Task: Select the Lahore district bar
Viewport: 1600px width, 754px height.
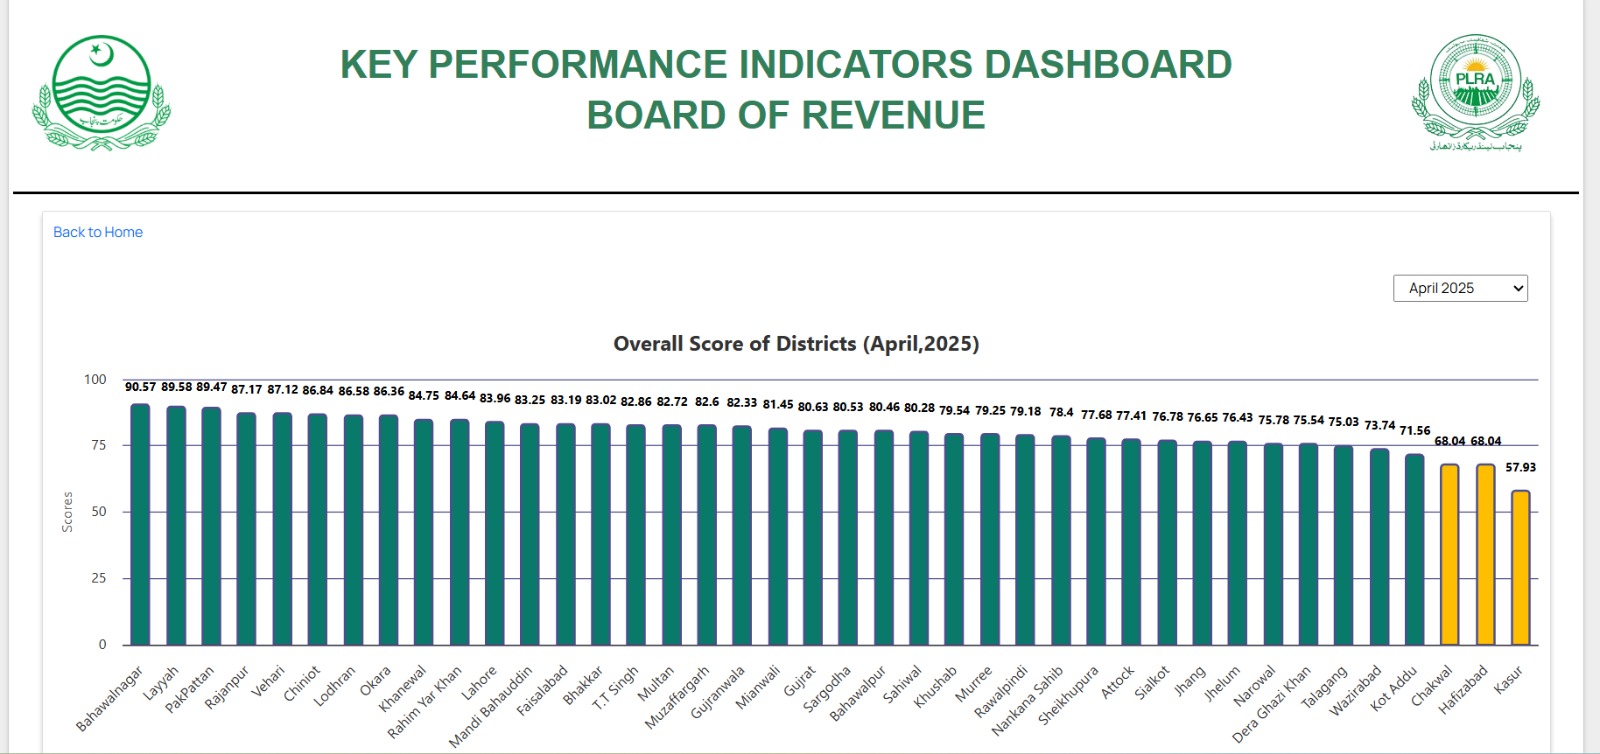Action: point(494,533)
